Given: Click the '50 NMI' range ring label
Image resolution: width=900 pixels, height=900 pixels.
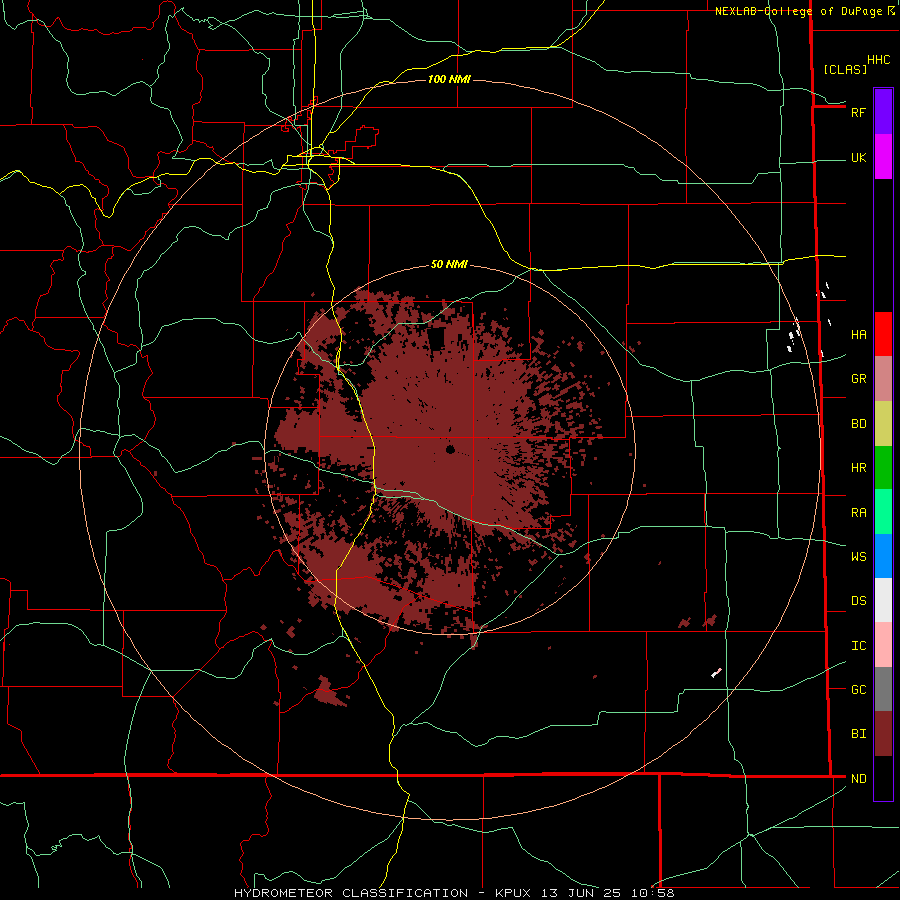Looking at the screenshot, I should pos(449,265).
